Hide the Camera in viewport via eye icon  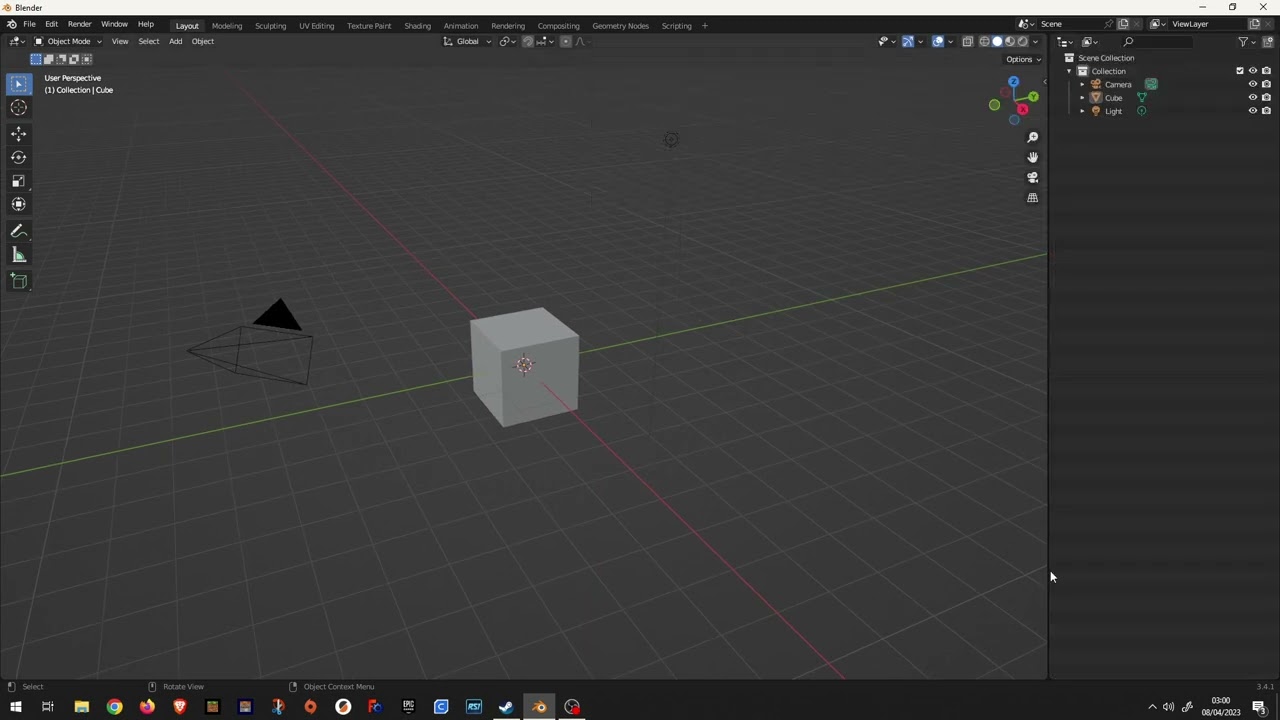point(1252,84)
